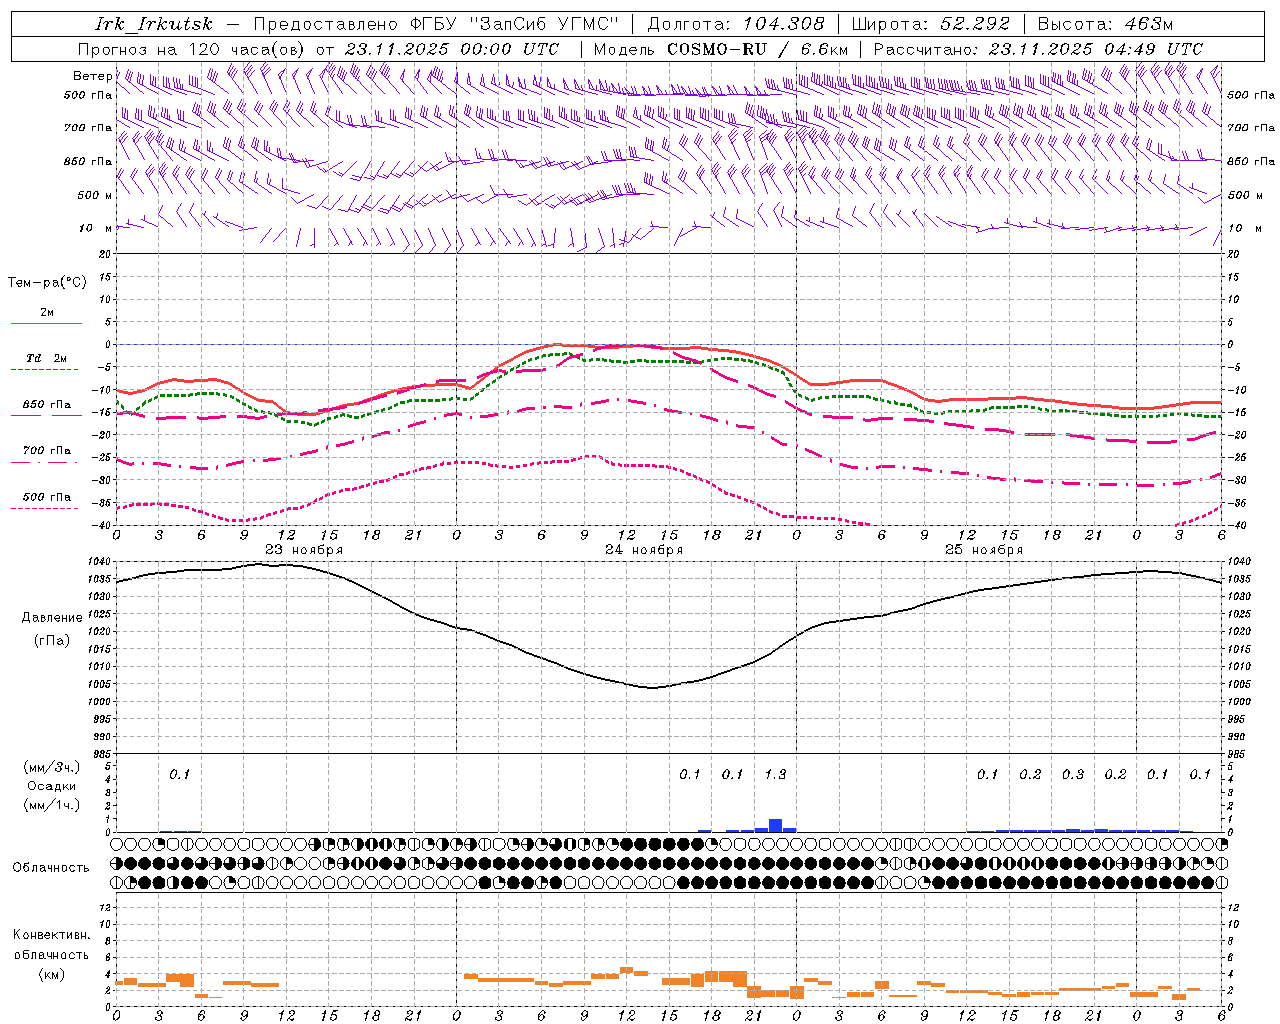
Task: Click the "(мм/1ч.)" precipitation unit label
Action: [x=52, y=805]
